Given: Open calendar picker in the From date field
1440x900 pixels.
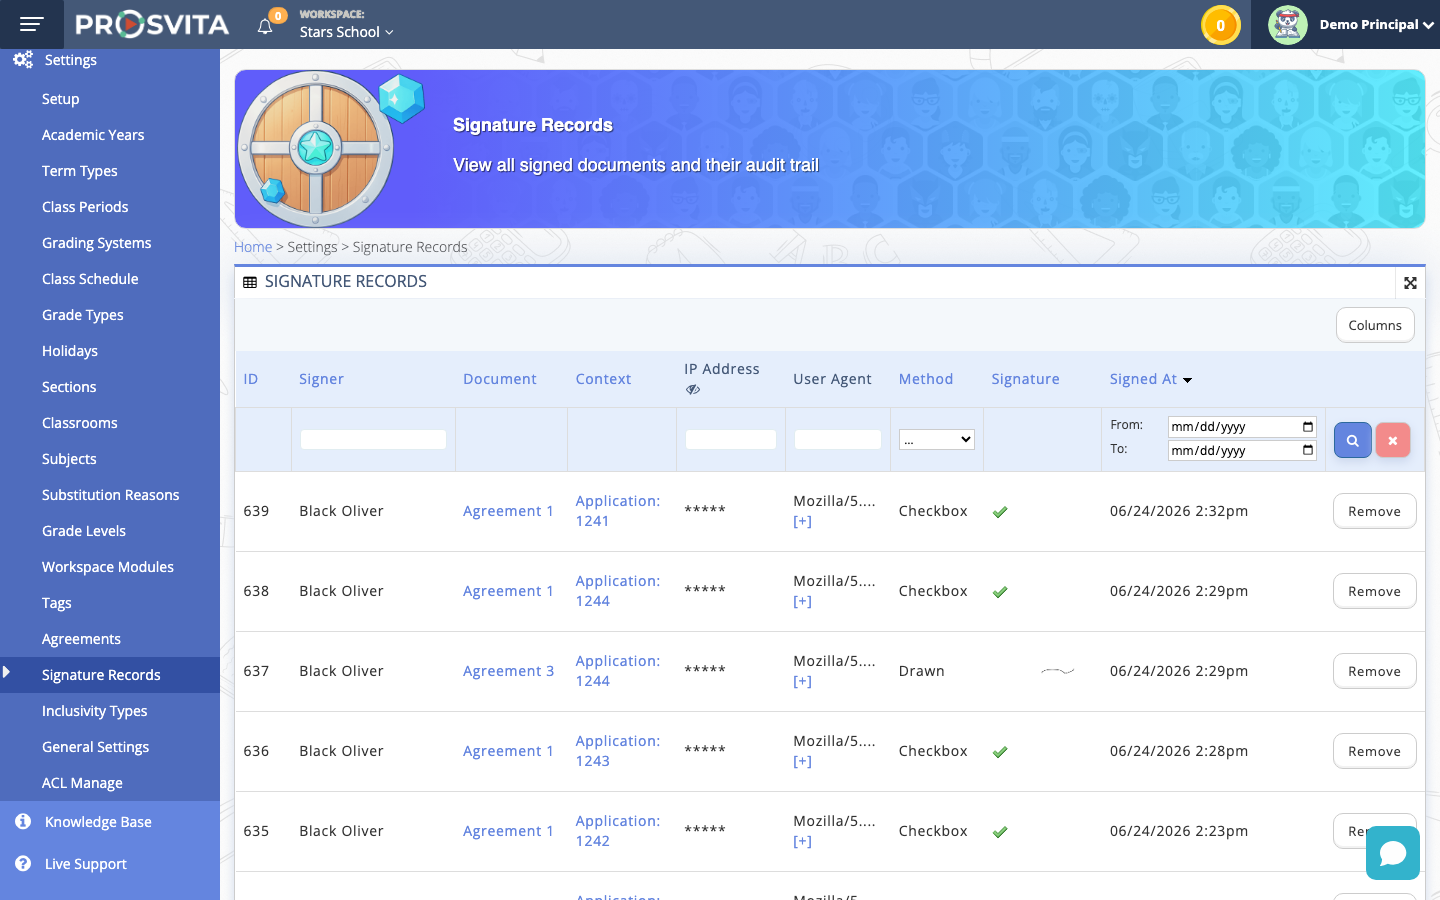Looking at the screenshot, I should coord(1308,427).
